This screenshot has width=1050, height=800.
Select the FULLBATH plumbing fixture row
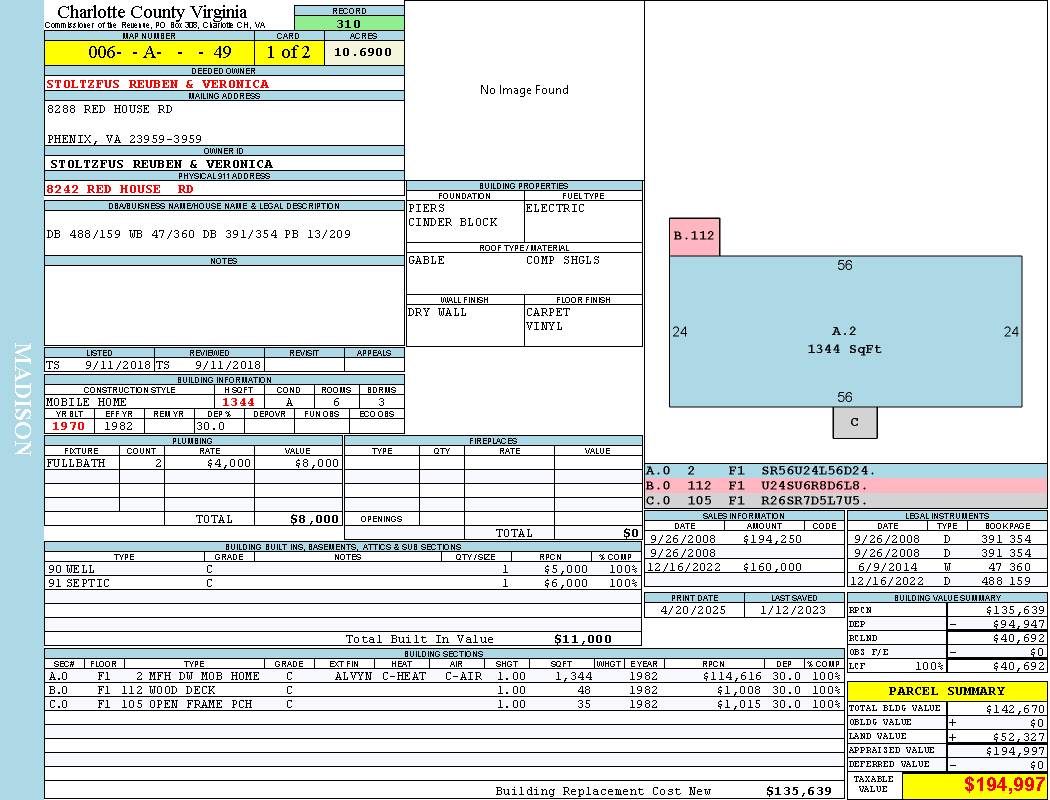[193, 464]
